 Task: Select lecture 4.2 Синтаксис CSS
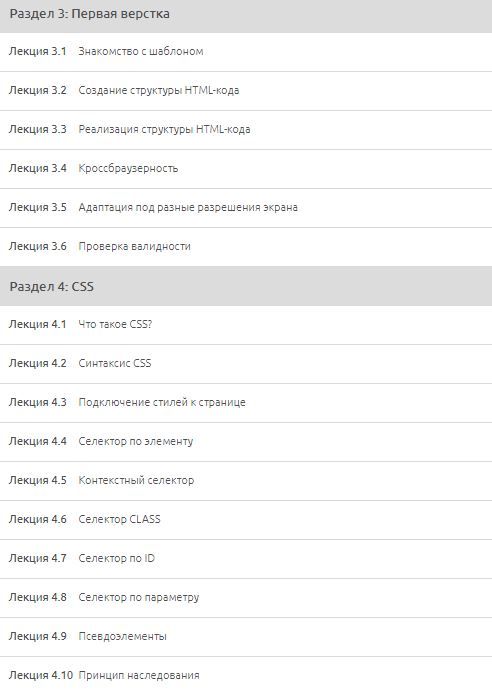click(x=246, y=363)
